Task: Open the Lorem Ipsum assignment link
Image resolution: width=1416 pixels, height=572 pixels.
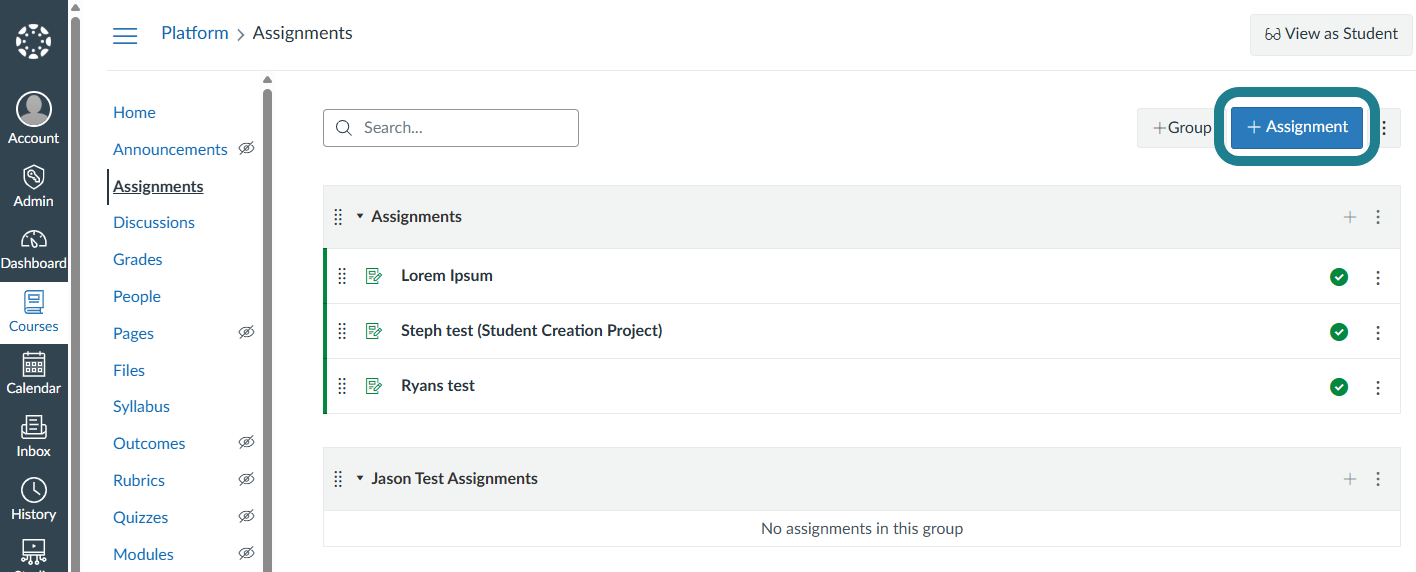Action: [447, 275]
